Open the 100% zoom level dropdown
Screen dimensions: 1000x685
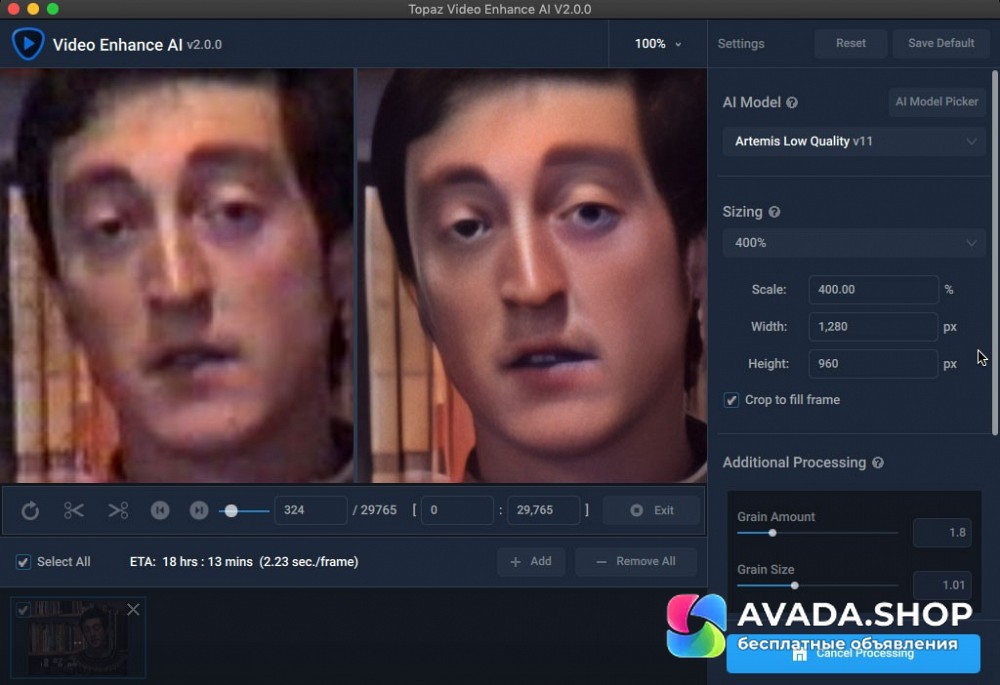(x=658, y=44)
